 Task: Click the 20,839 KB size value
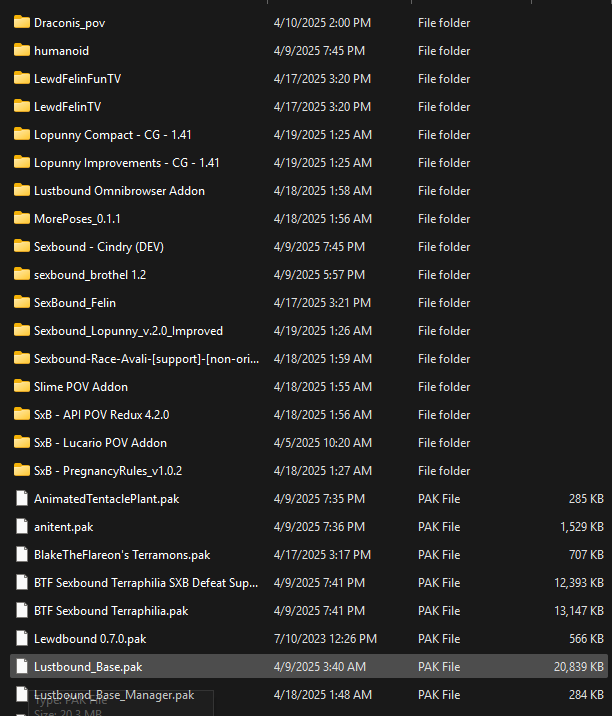tap(579, 667)
